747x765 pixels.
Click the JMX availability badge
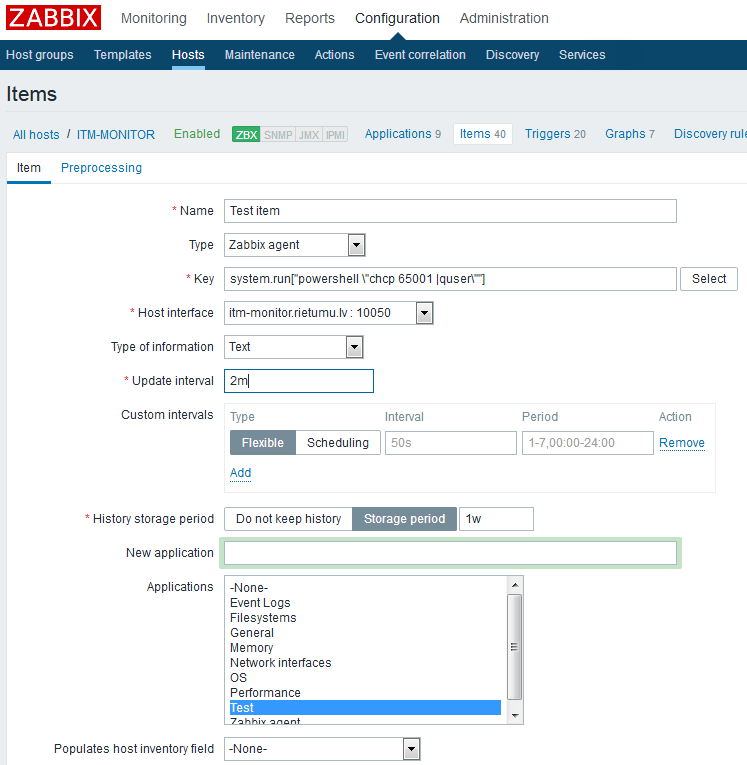(x=309, y=134)
